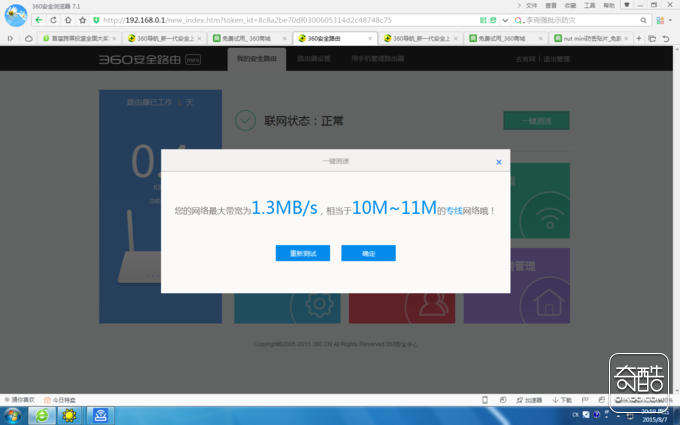Open the 工具 menu
The image size is (680, 425).
click(590, 6)
